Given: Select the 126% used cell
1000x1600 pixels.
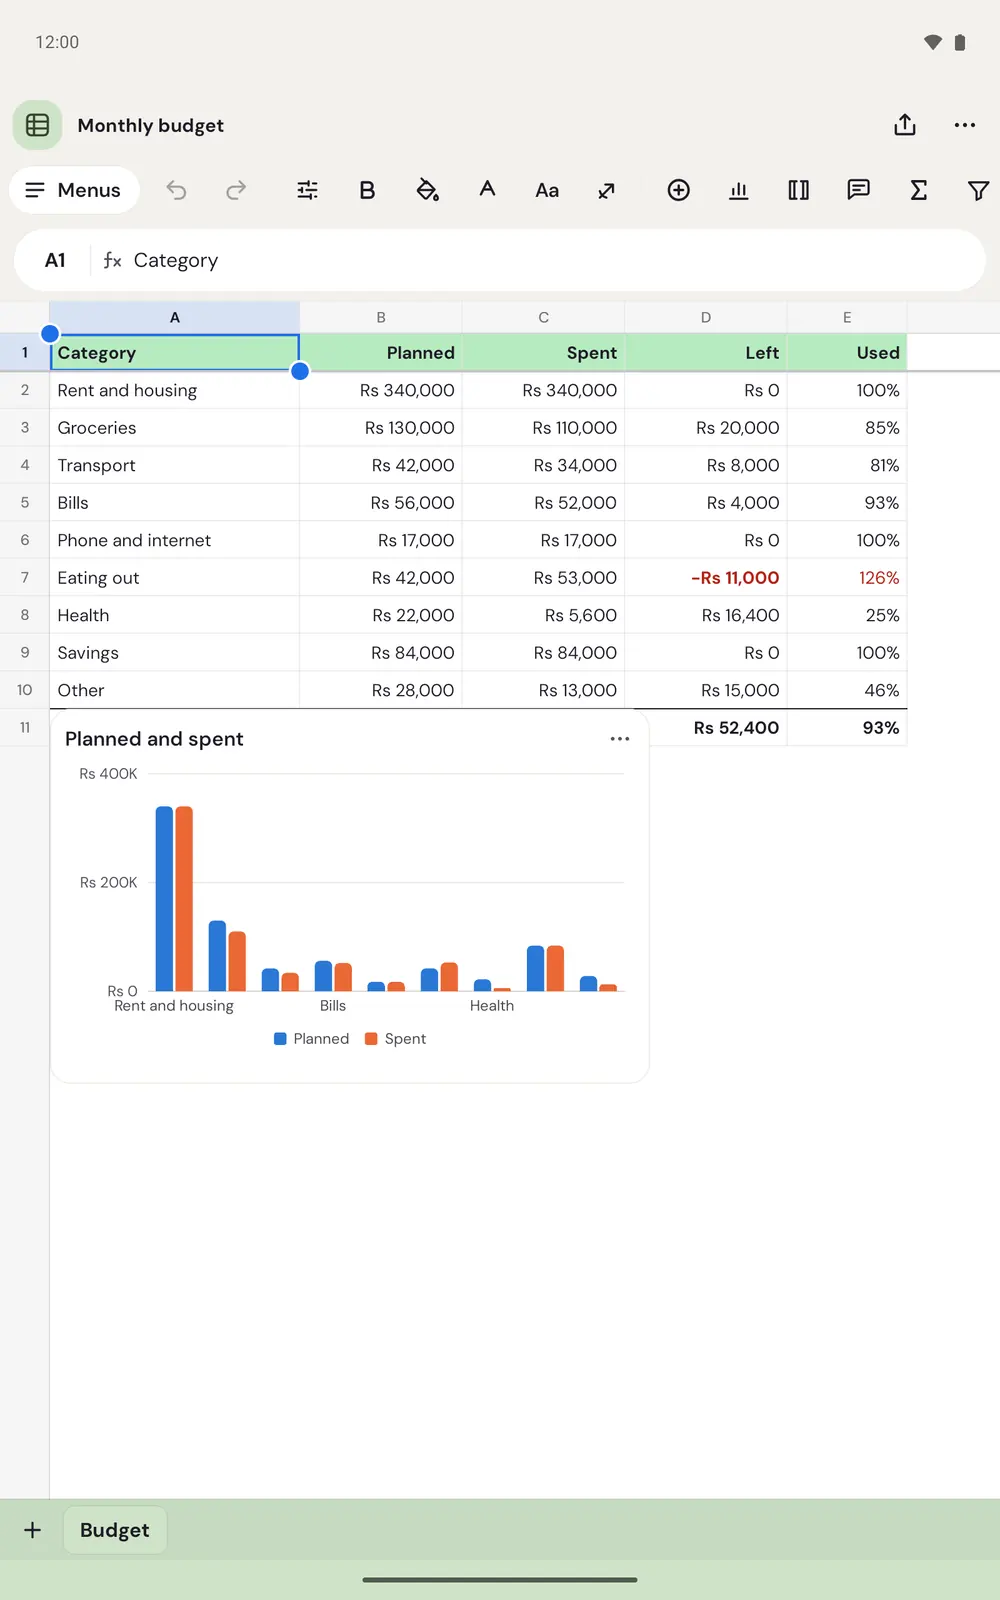Looking at the screenshot, I should pos(847,578).
